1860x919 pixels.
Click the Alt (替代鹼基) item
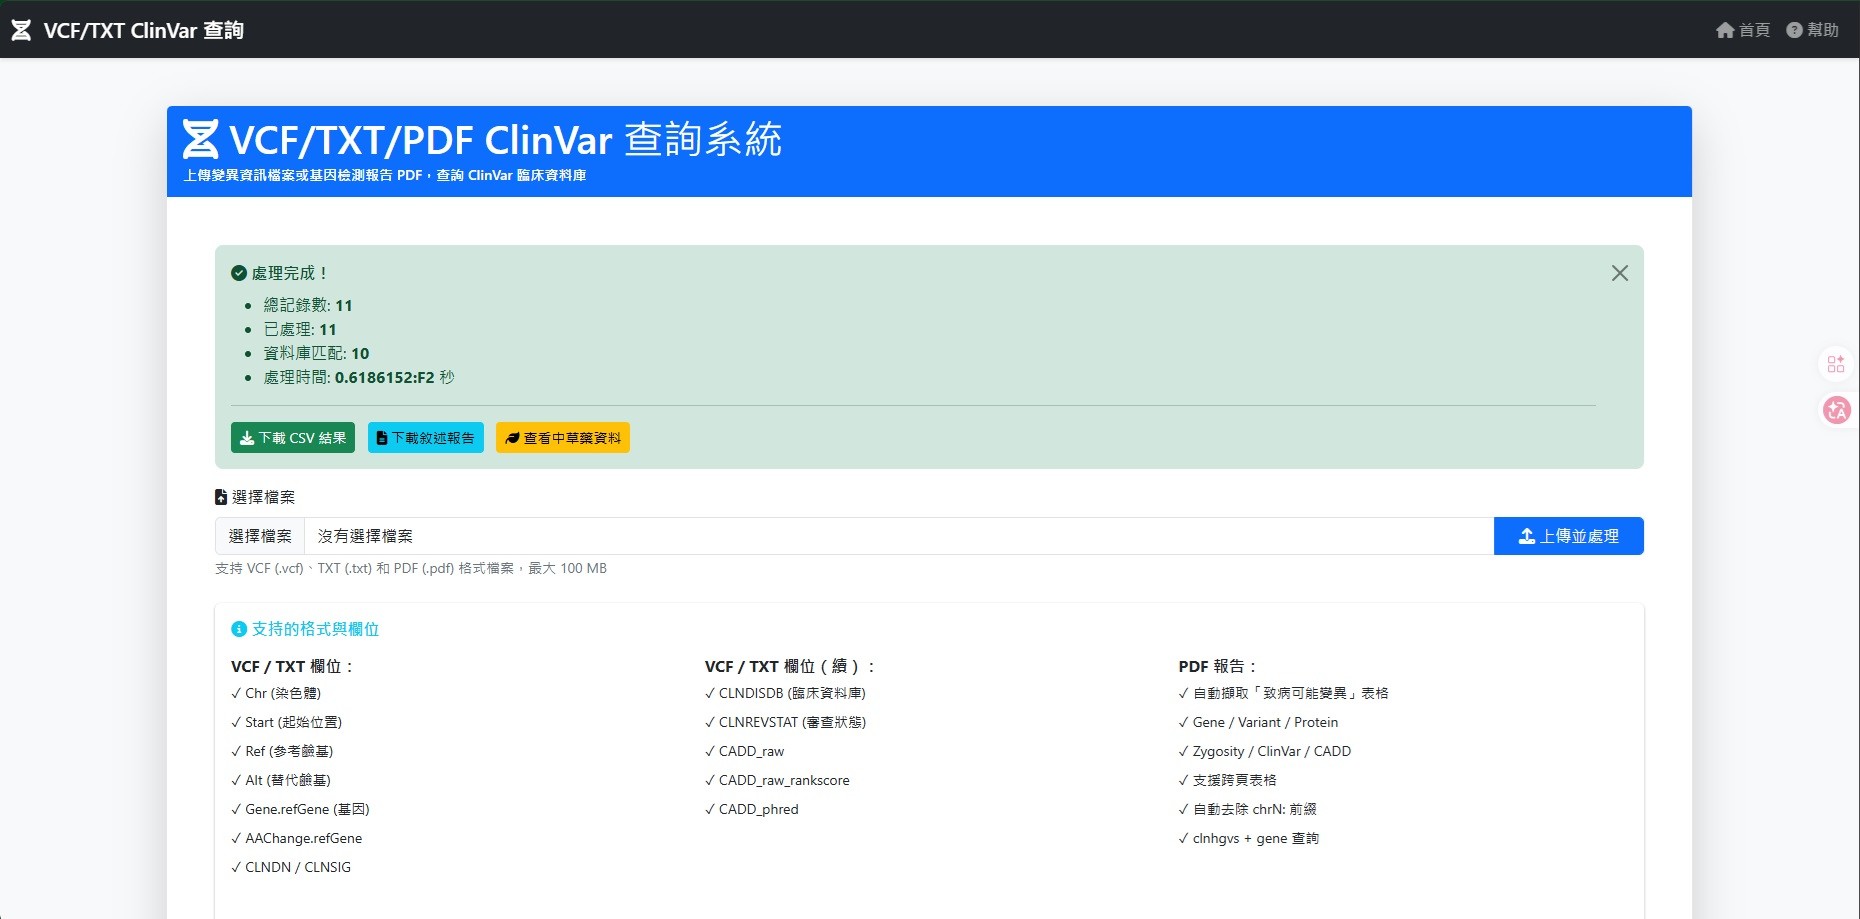tap(281, 780)
